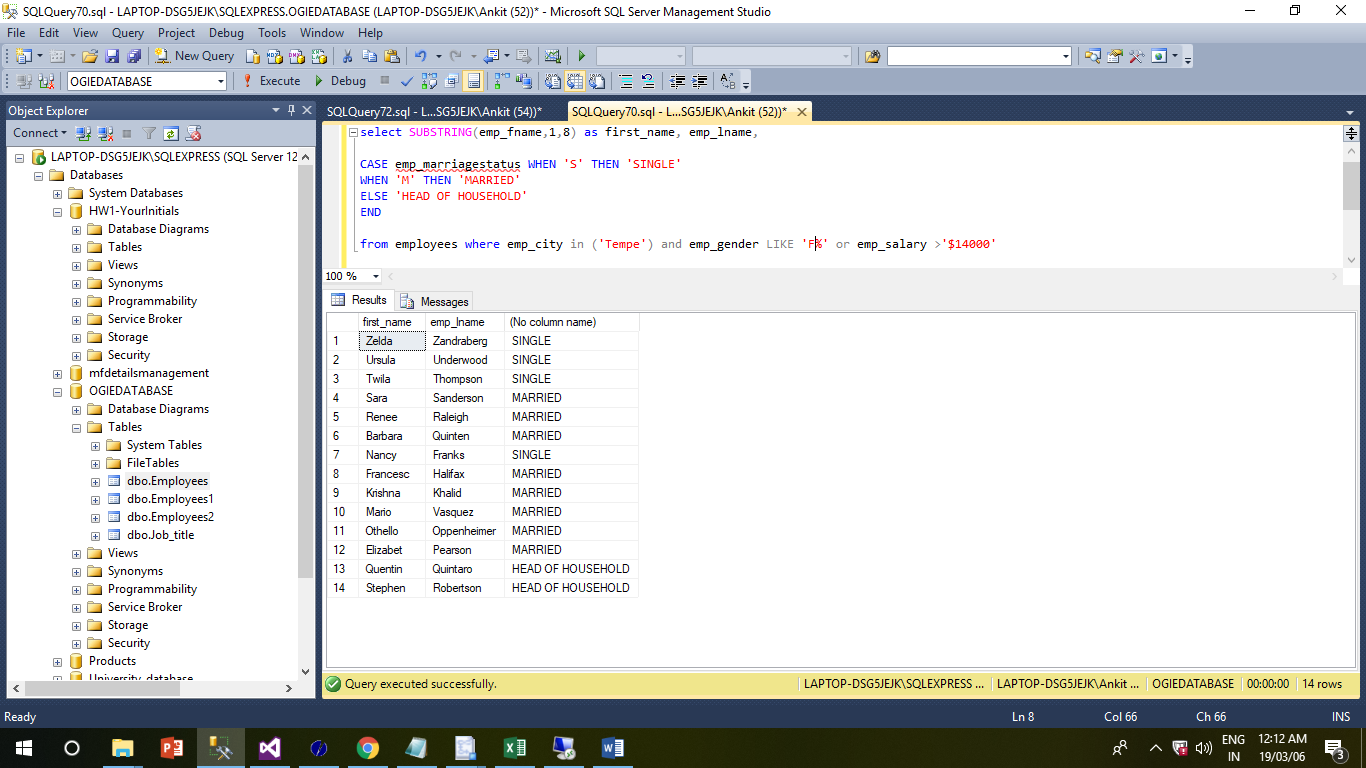1366x768 pixels.
Task: Click the Find in Files binoculars icon
Action: click(872, 56)
